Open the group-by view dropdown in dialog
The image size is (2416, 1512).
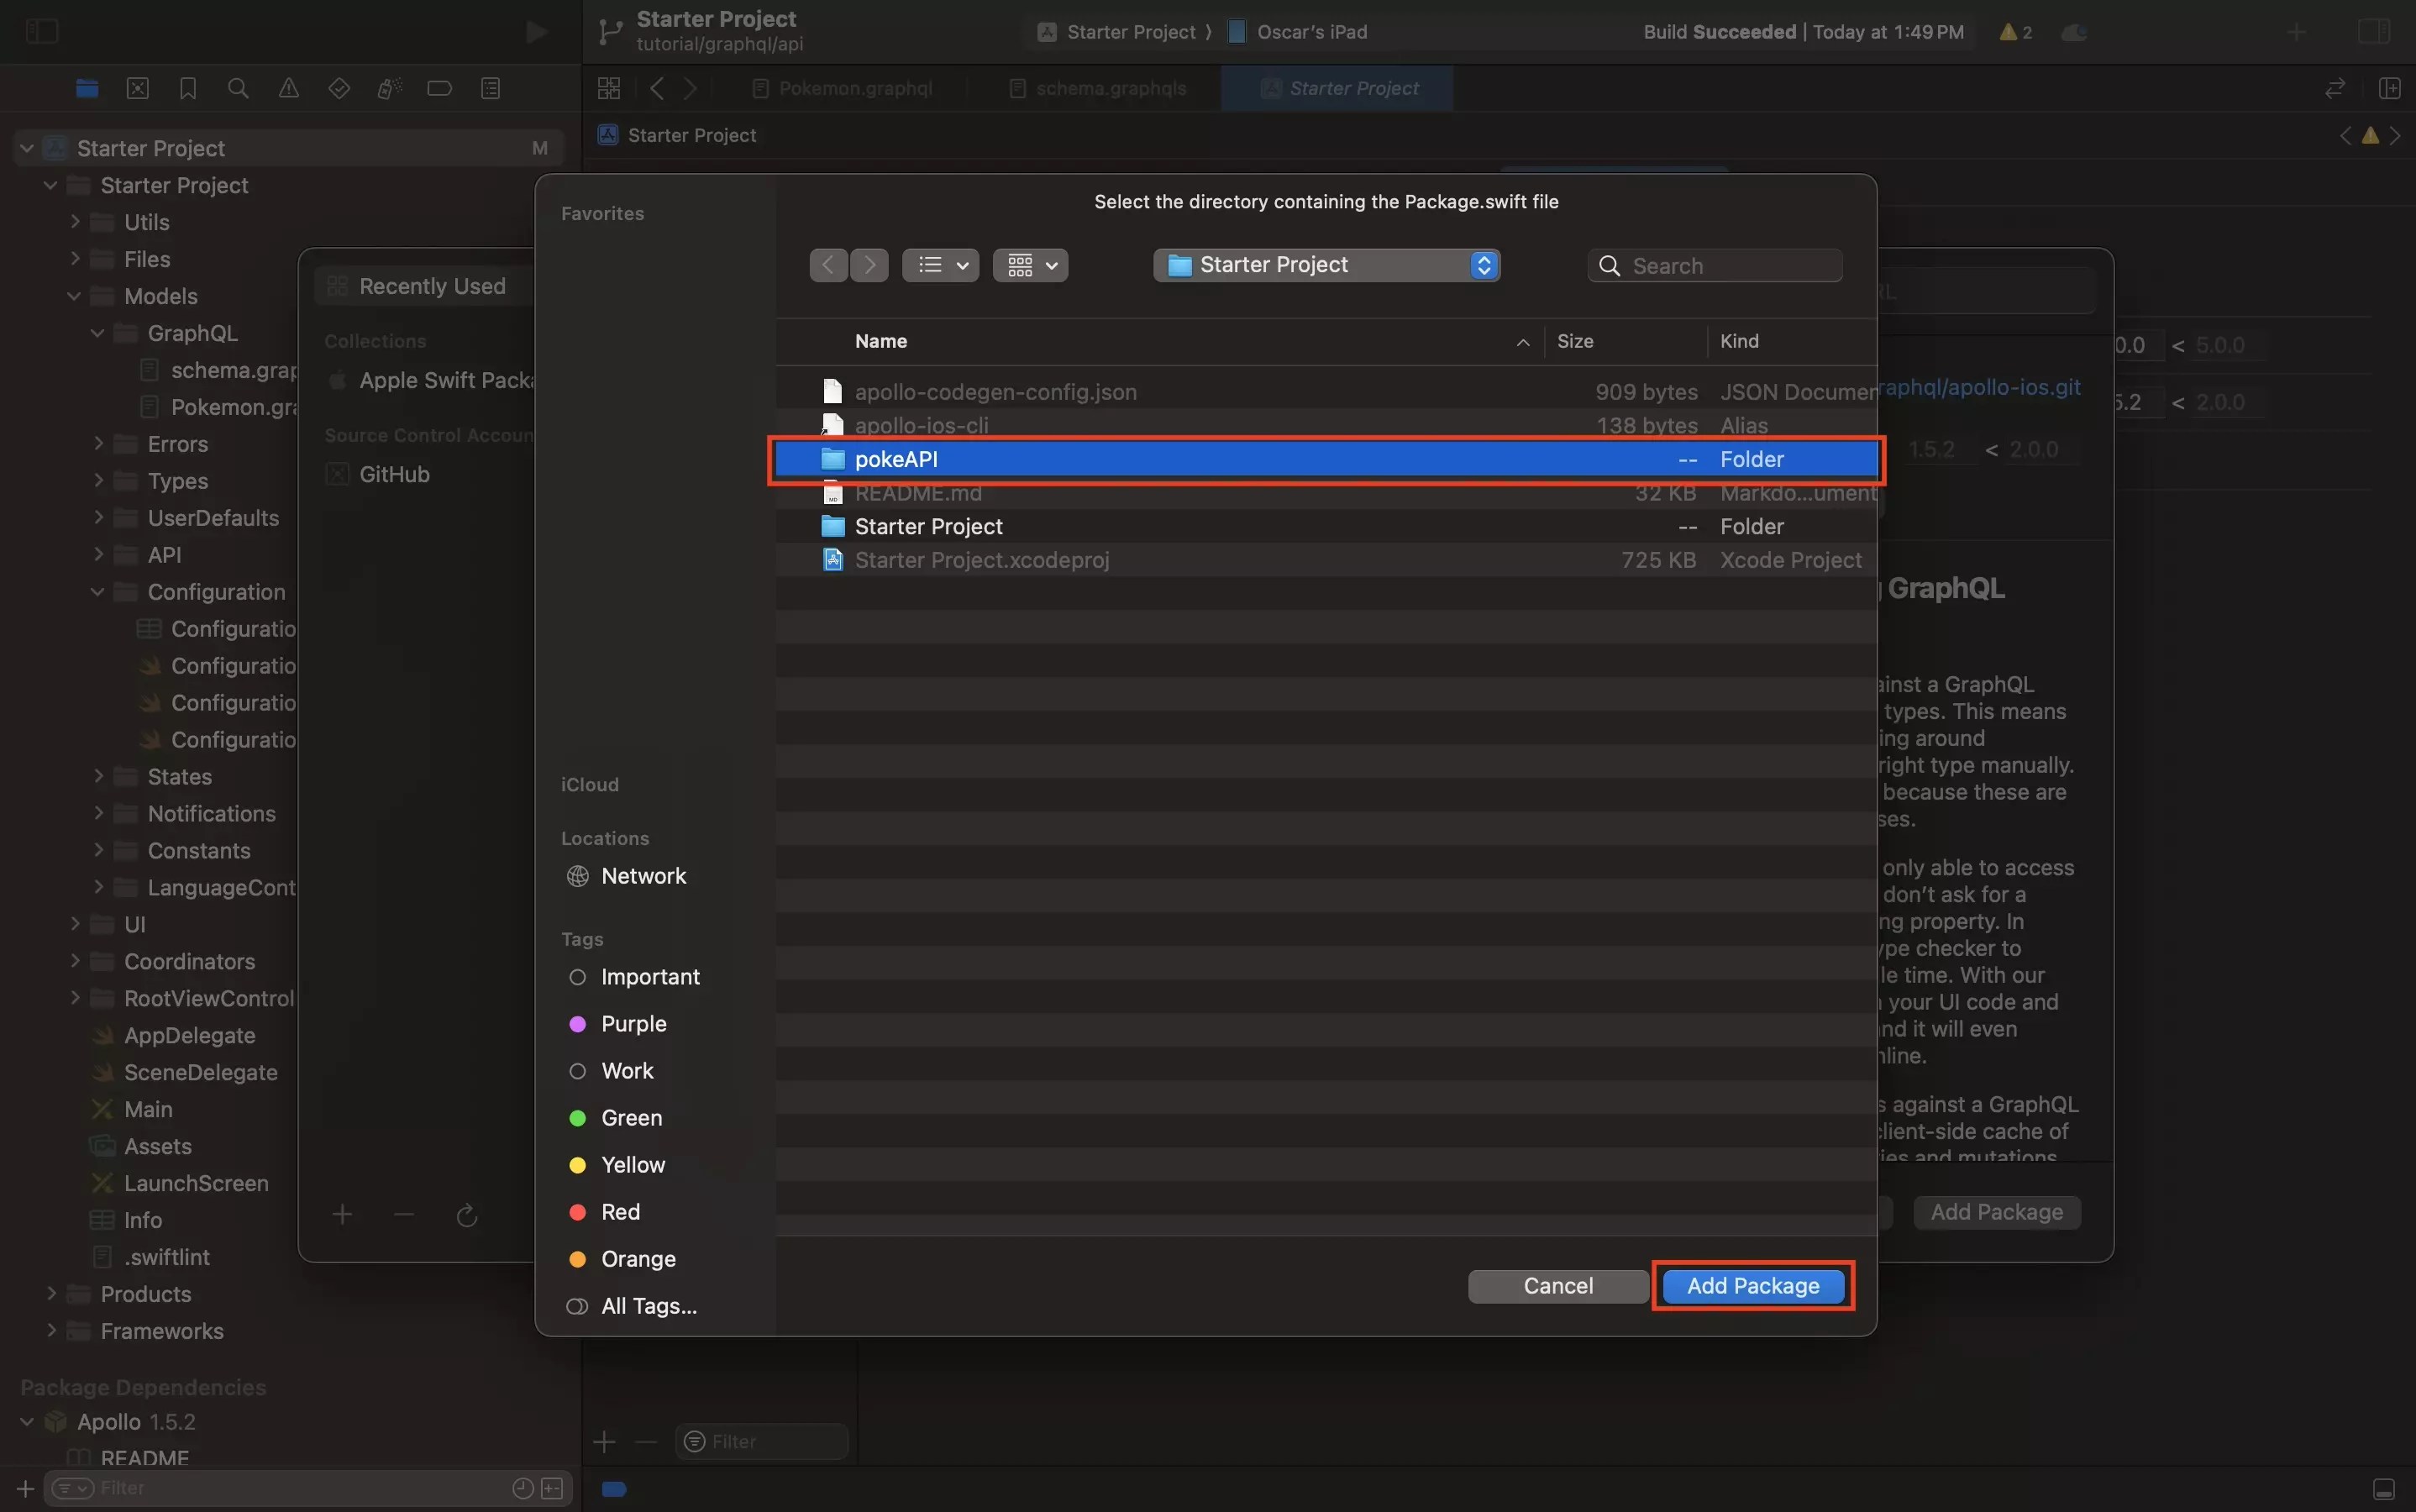click(x=1030, y=265)
